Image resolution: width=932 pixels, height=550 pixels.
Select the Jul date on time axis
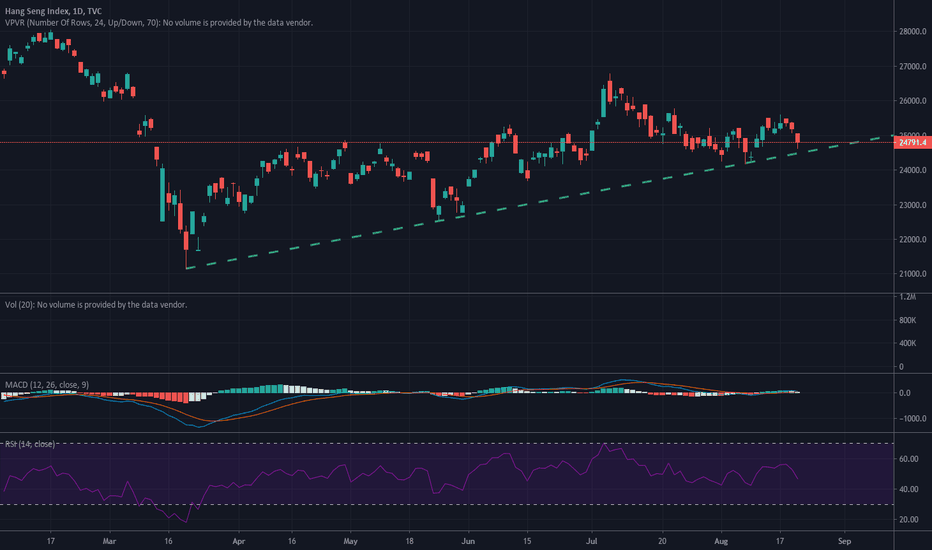[x=591, y=541]
